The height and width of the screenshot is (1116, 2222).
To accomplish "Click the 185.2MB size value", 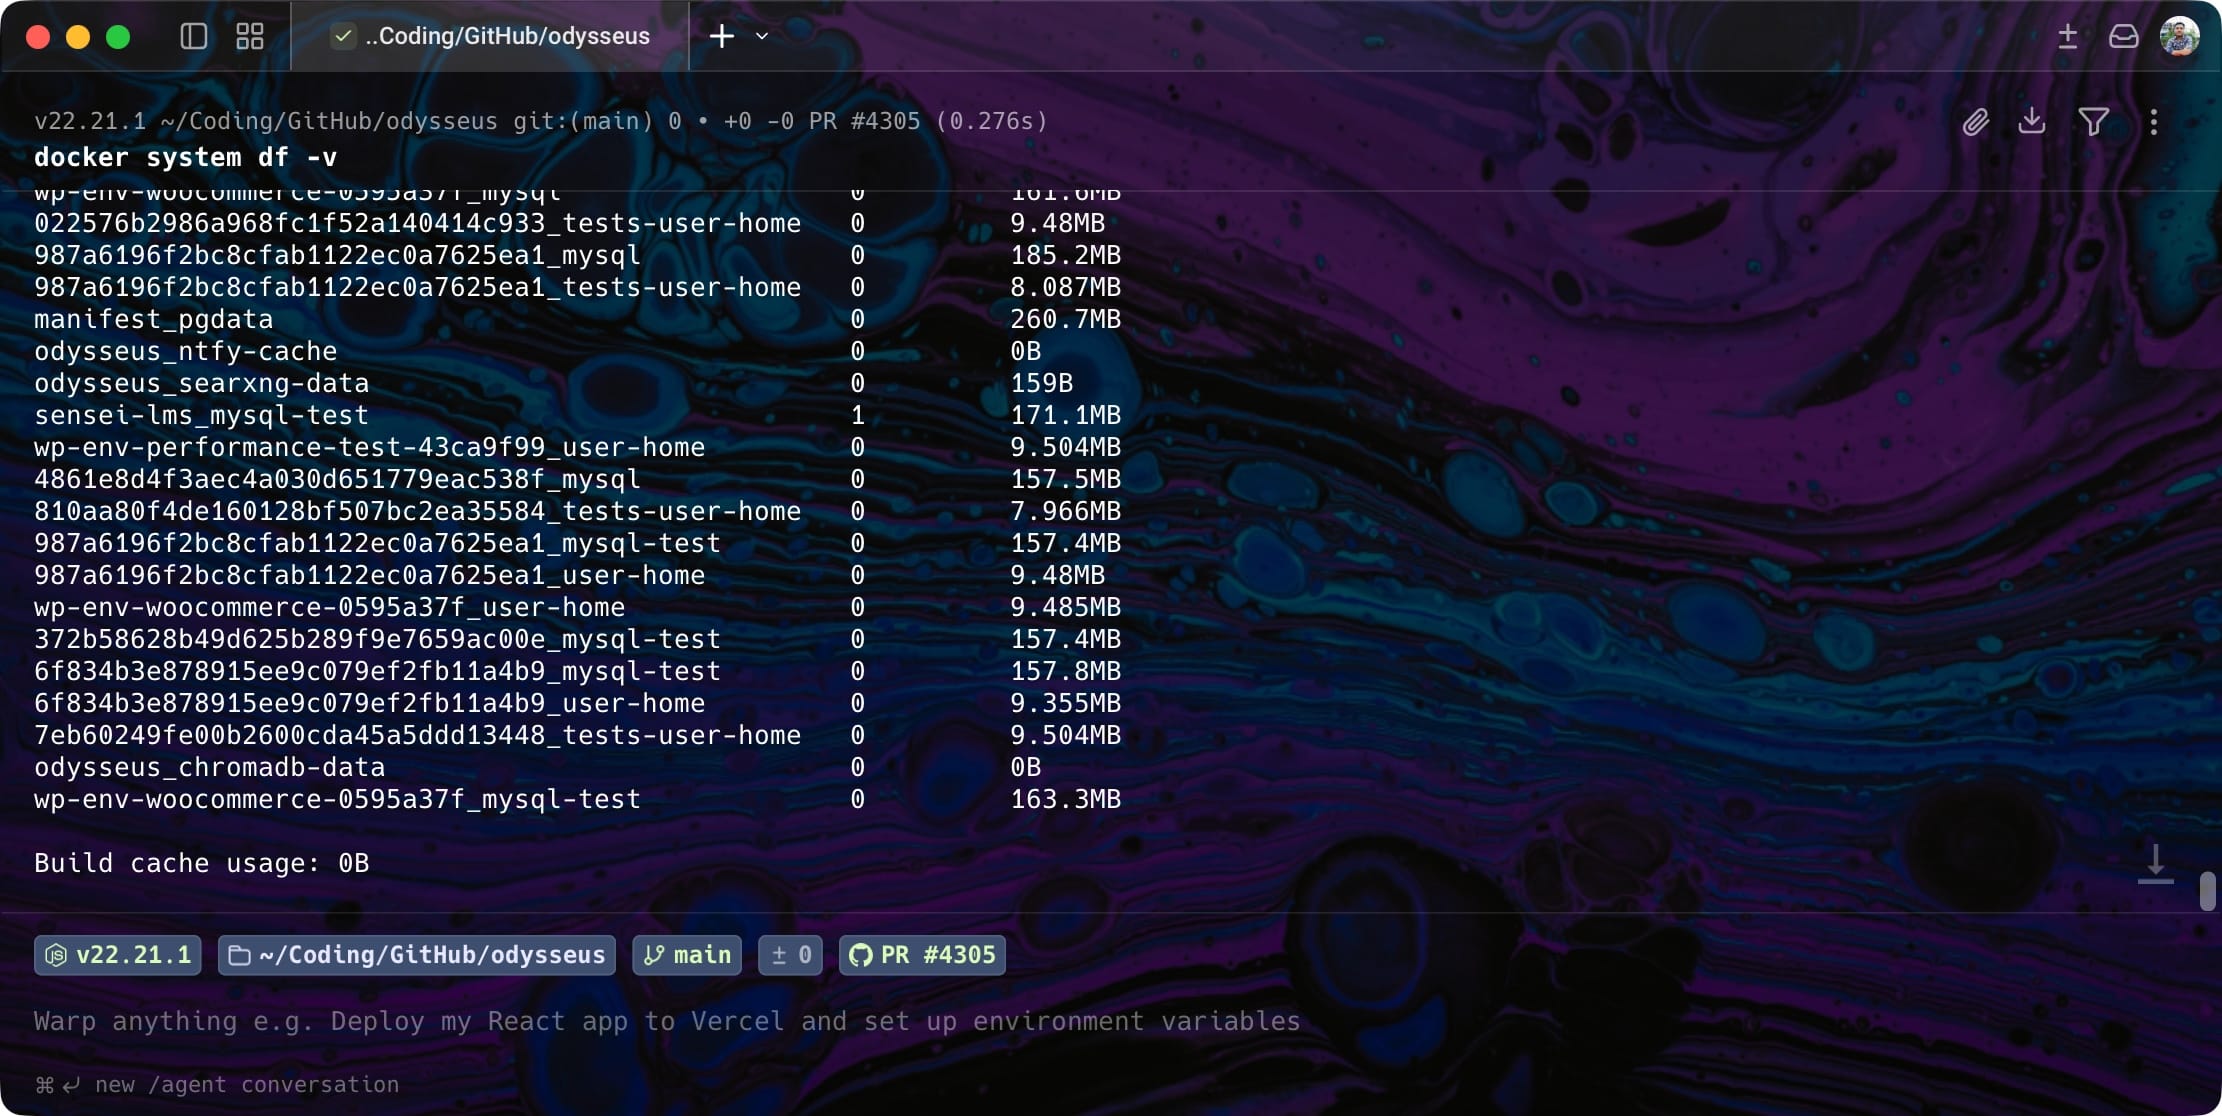I will [x=1066, y=256].
